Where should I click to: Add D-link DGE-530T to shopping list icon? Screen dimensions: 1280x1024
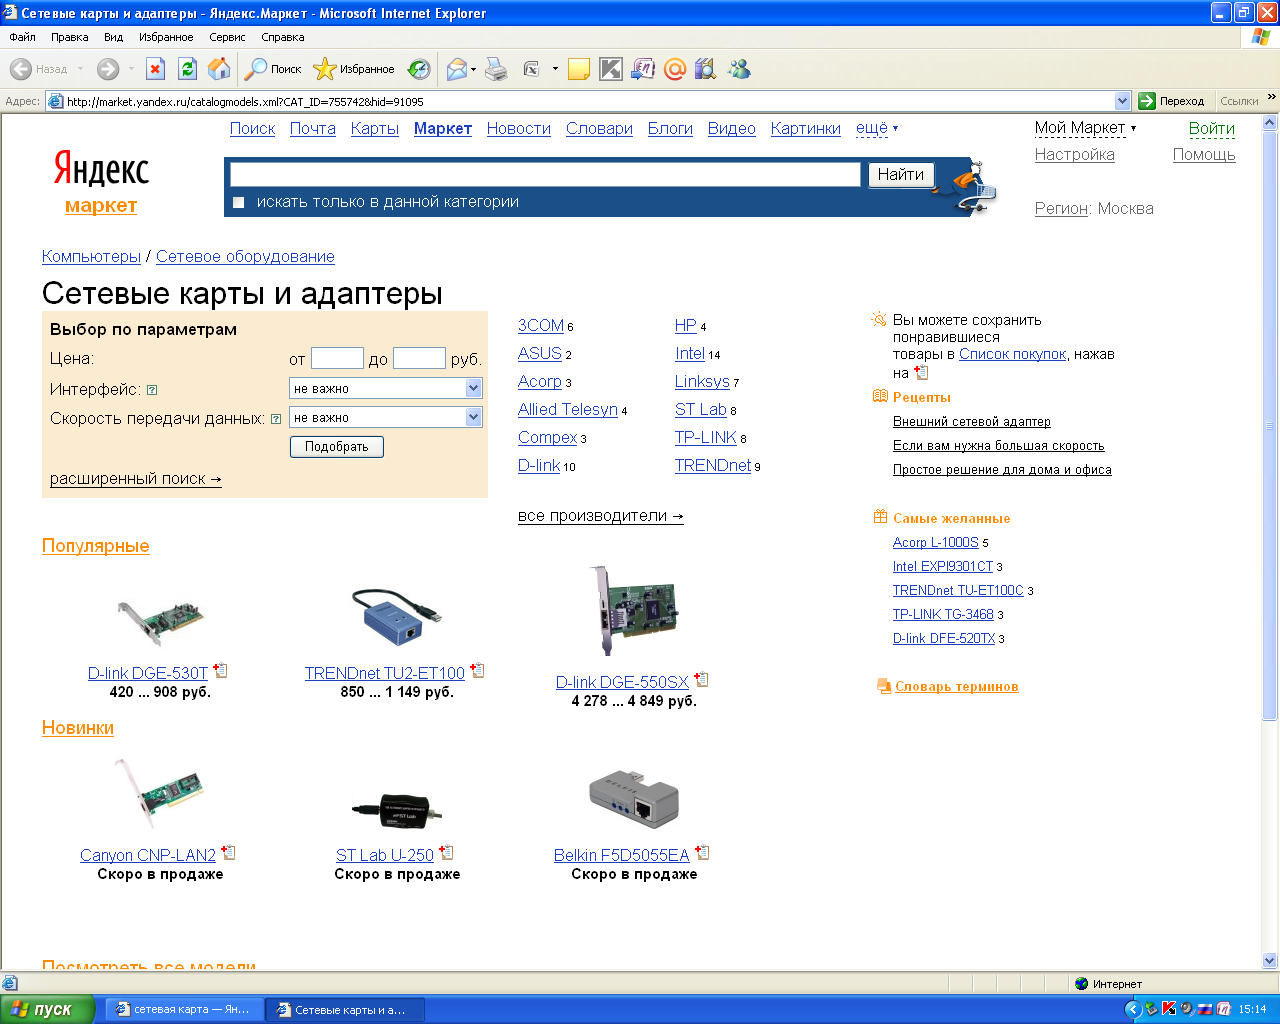pos(221,671)
